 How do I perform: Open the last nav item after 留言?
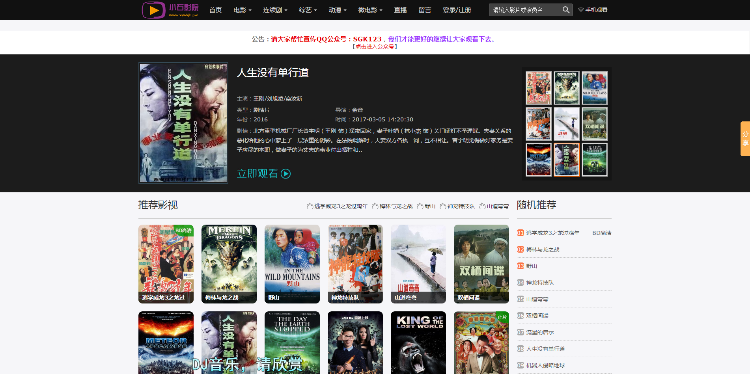pos(456,10)
